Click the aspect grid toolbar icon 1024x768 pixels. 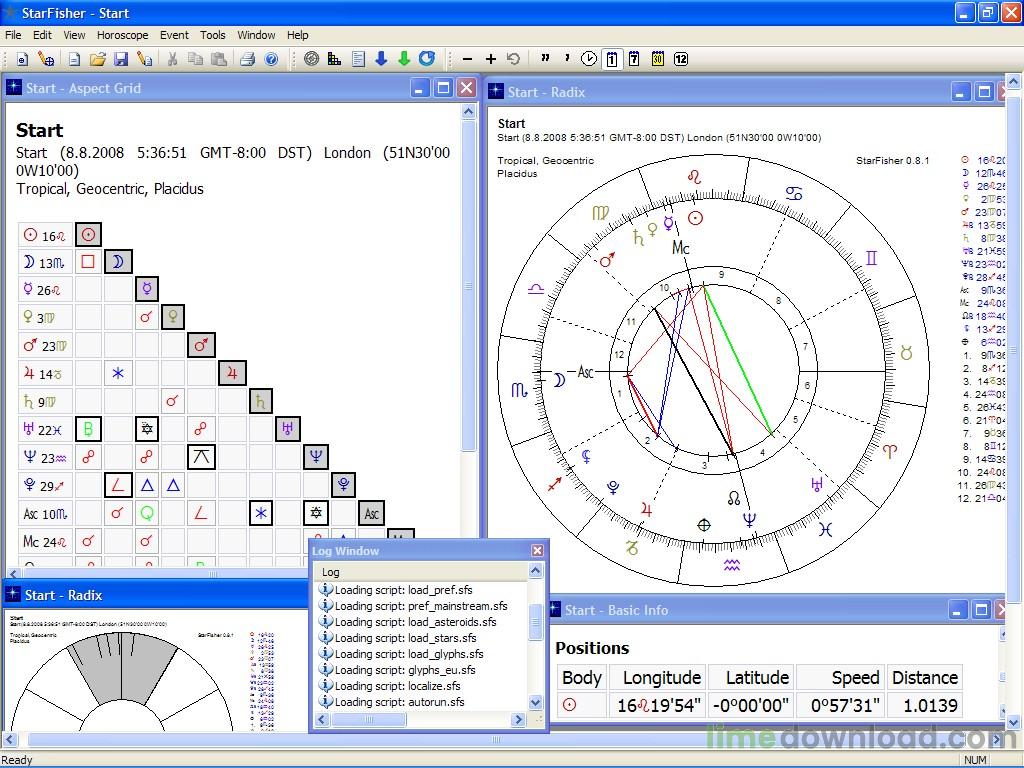coord(335,59)
